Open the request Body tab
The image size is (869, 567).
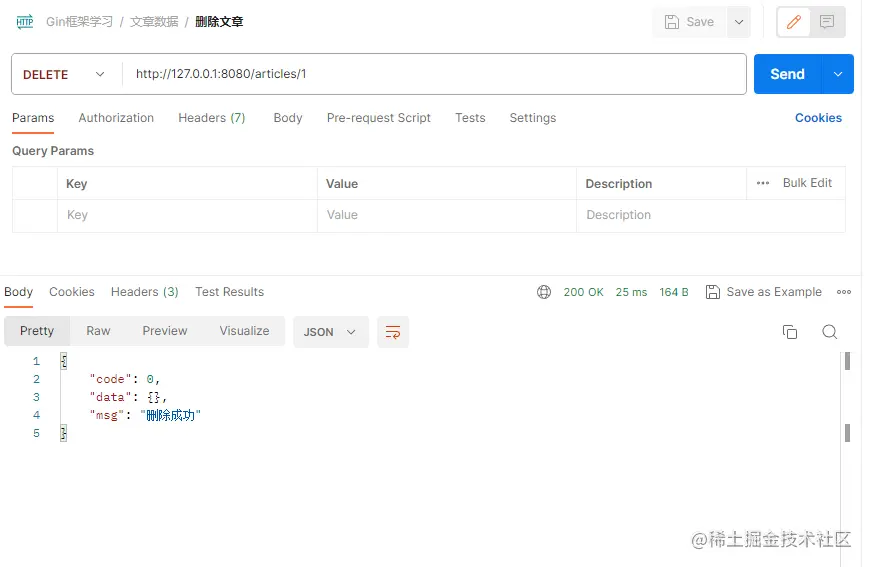pos(288,118)
